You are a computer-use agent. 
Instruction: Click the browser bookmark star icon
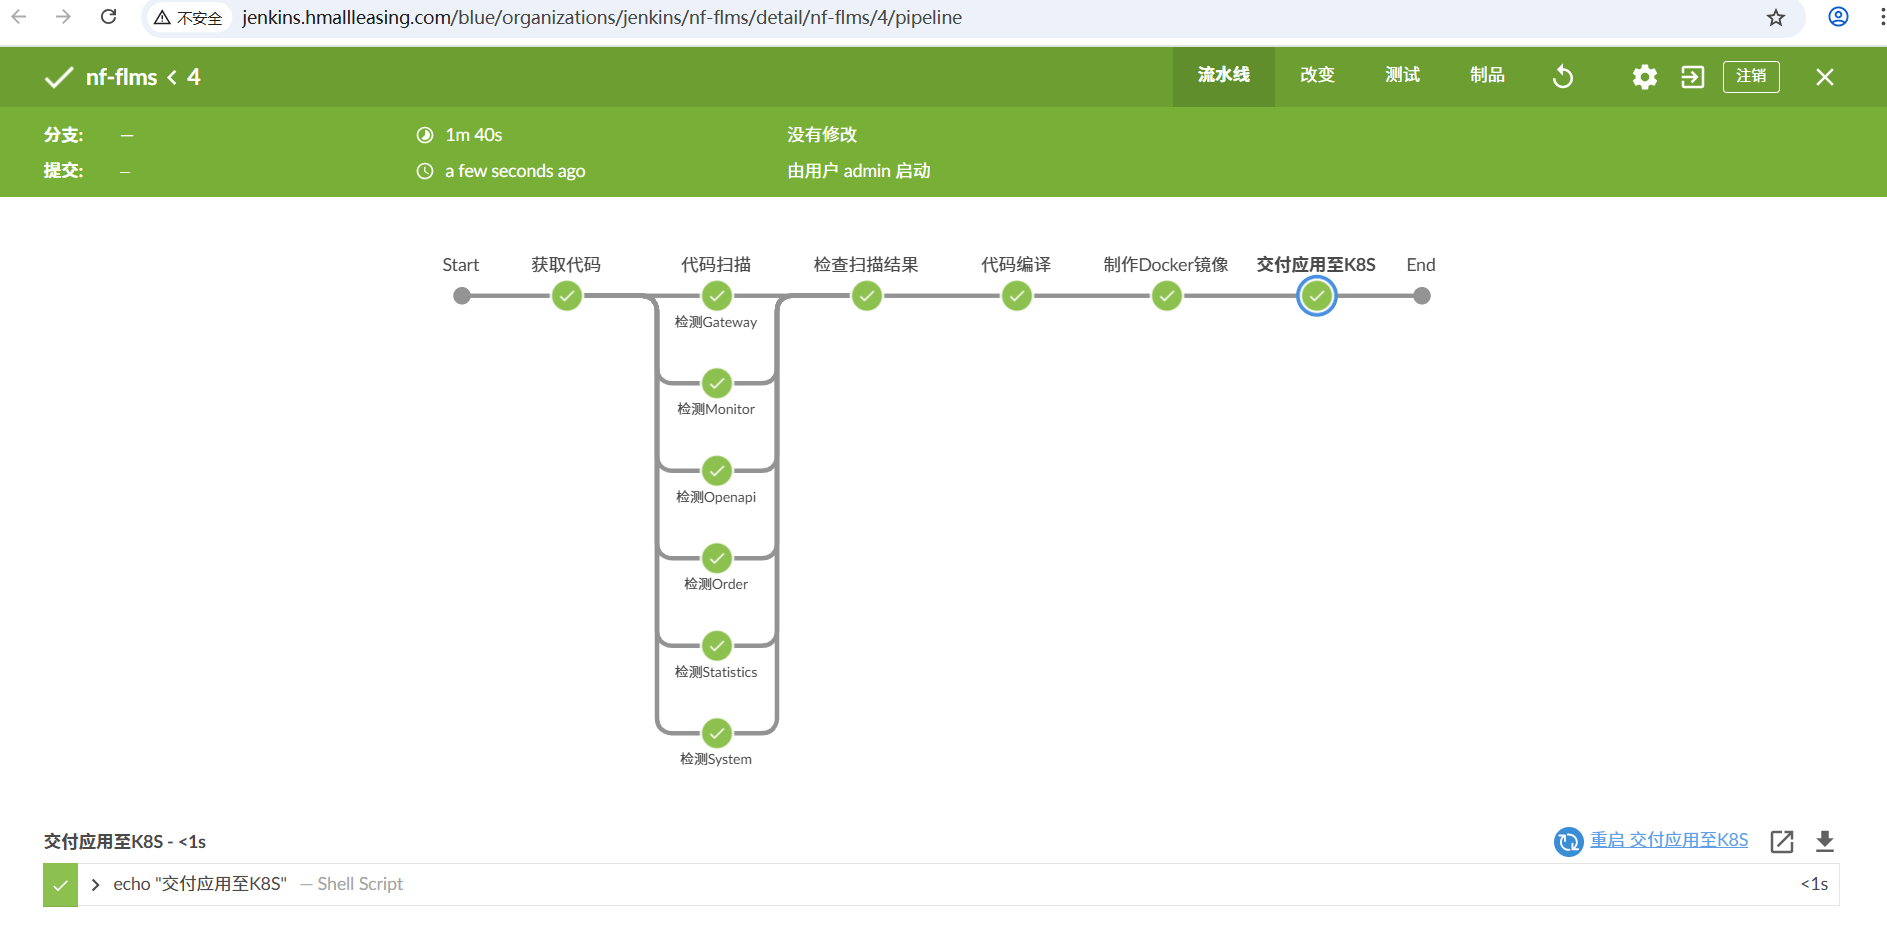coord(1775,18)
